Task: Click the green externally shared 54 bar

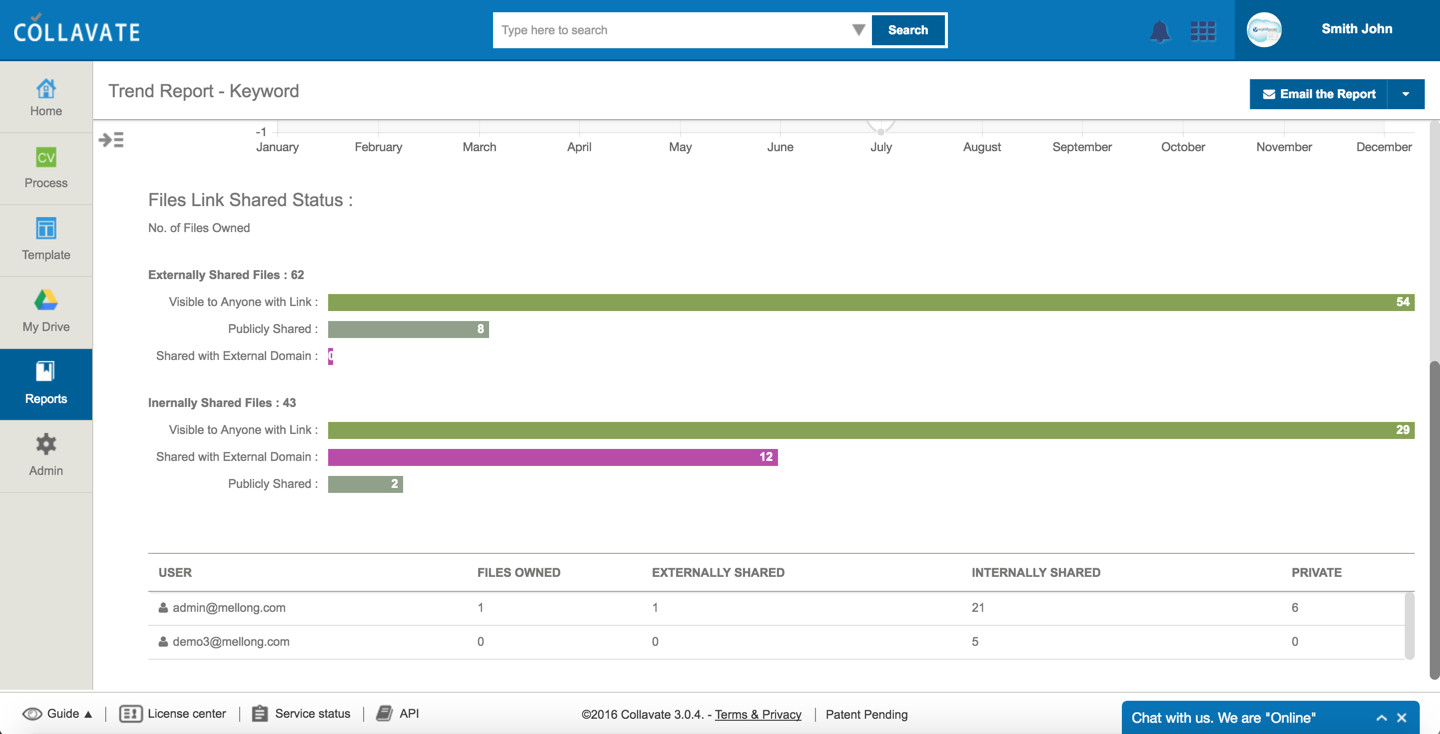Action: tap(870, 302)
